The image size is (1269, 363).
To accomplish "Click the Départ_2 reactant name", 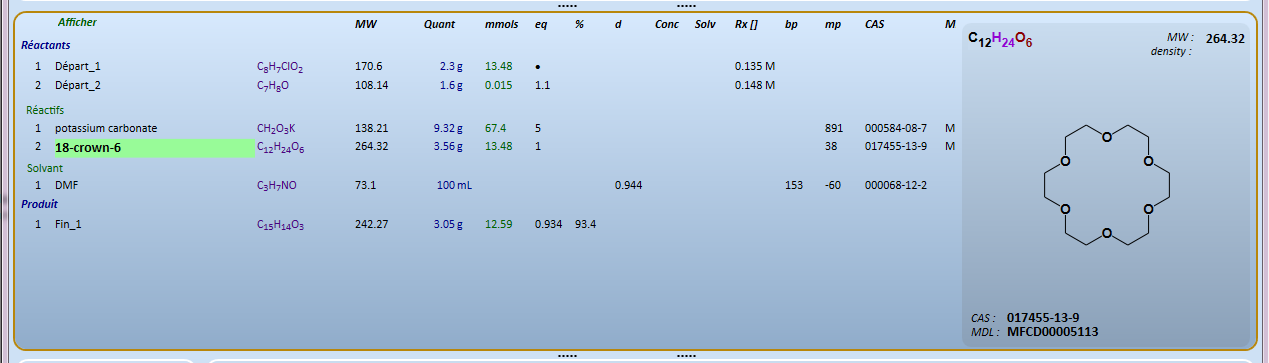I will [x=78, y=85].
